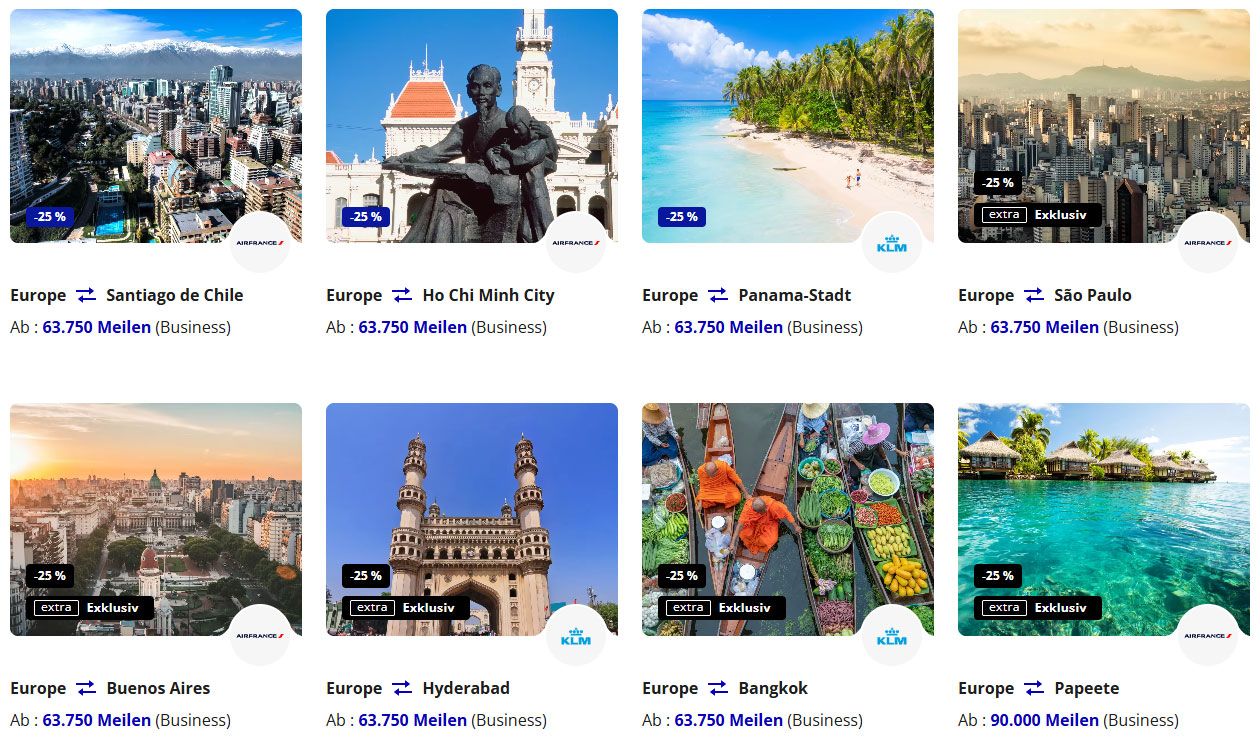
Task: Open the Europe to Ho Chi Minh City link
Action: pos(440,295)
